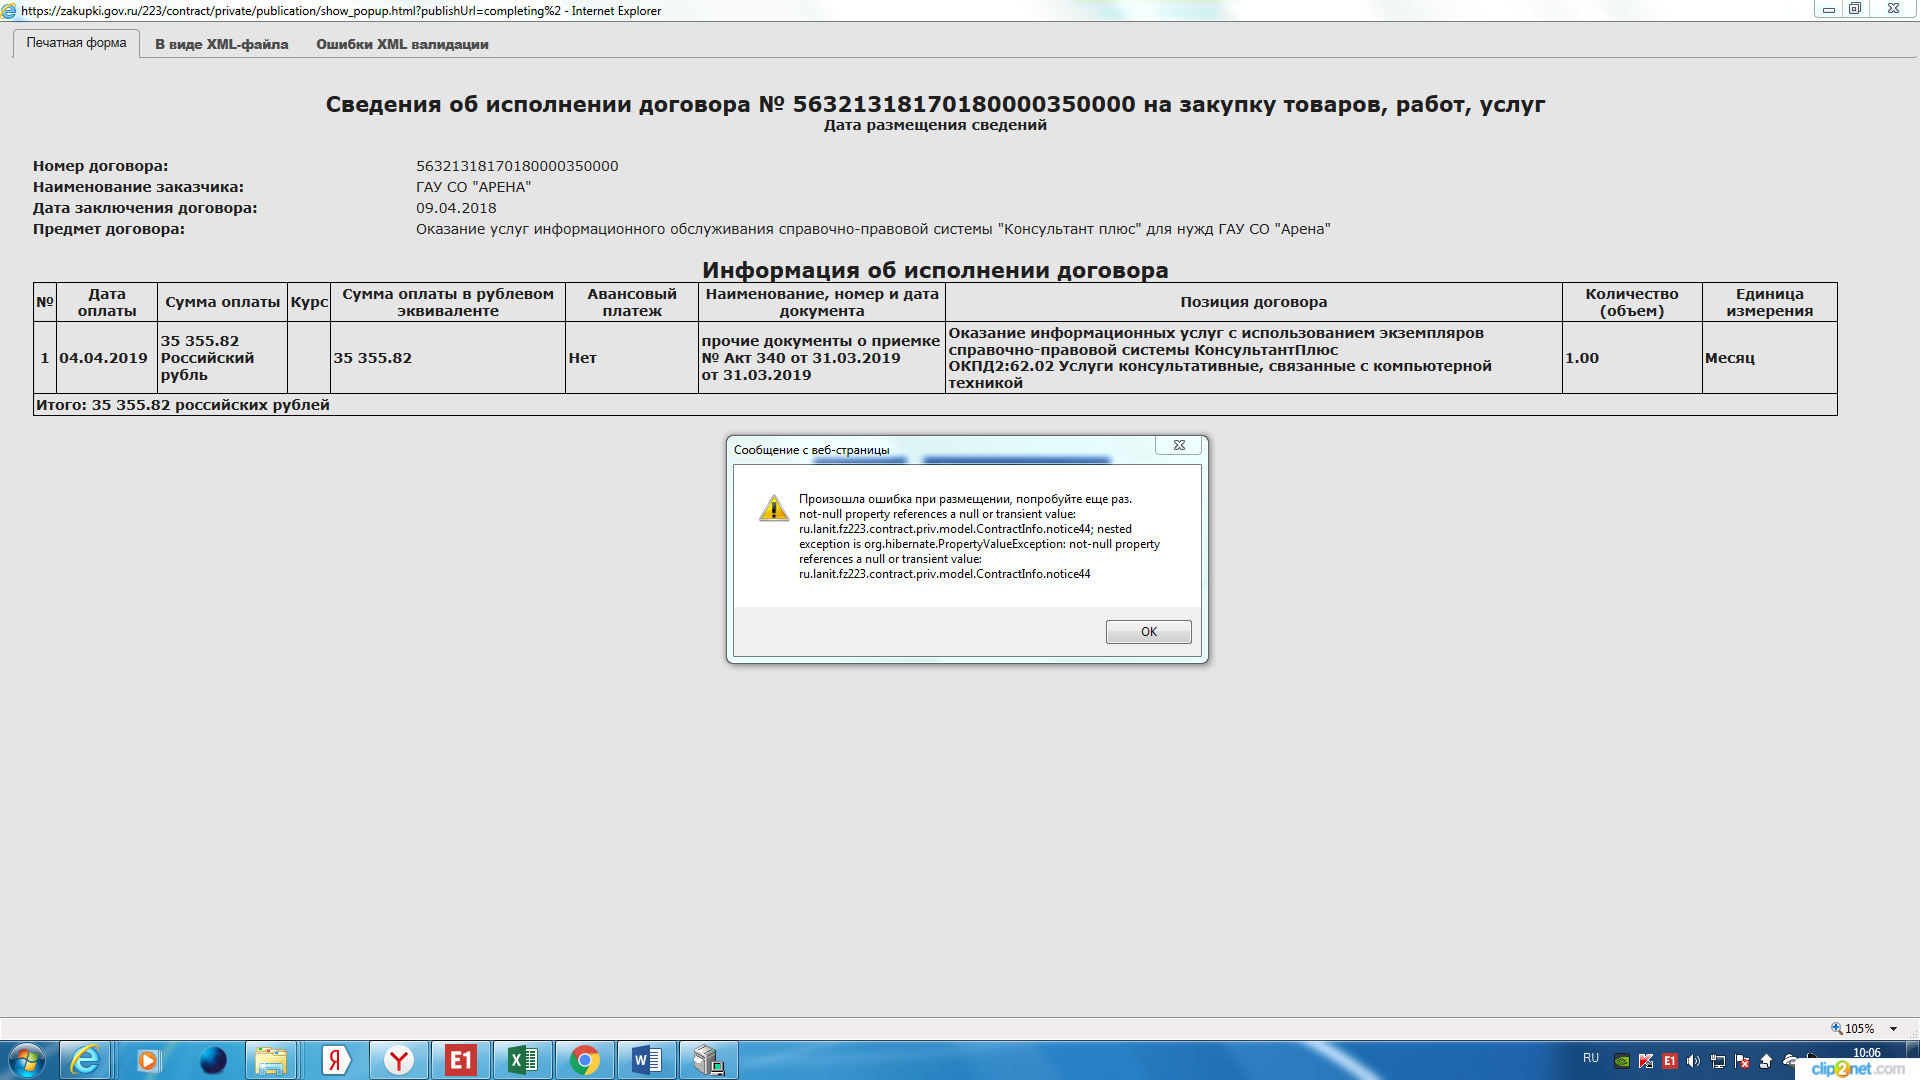Click the Количество (объем) column header
1920x1080 pixels.
pos(1632,302)
